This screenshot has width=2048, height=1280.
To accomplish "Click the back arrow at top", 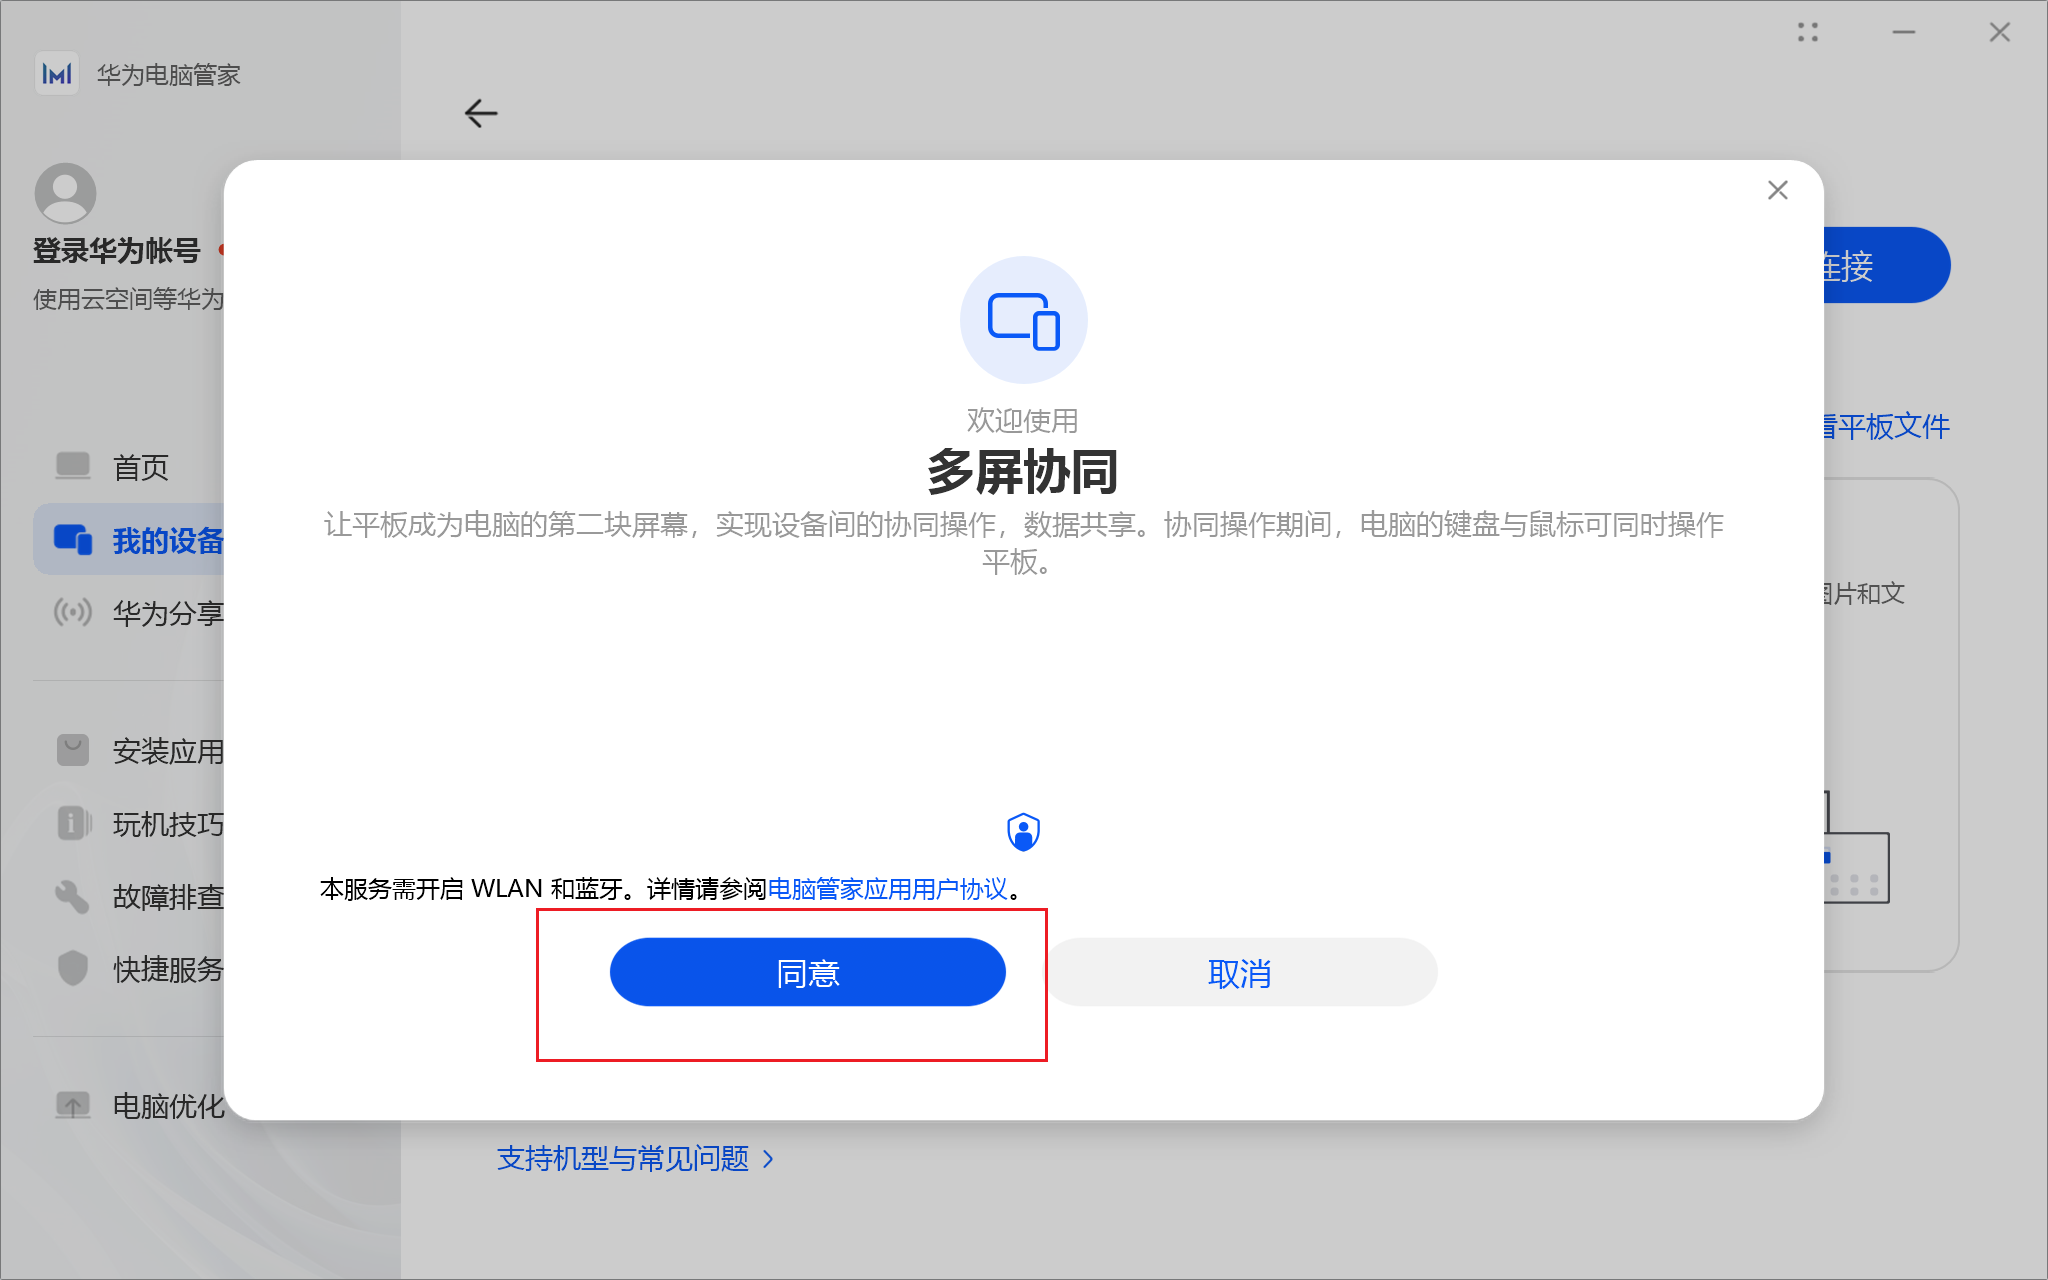I will click(x=481, y=113).
